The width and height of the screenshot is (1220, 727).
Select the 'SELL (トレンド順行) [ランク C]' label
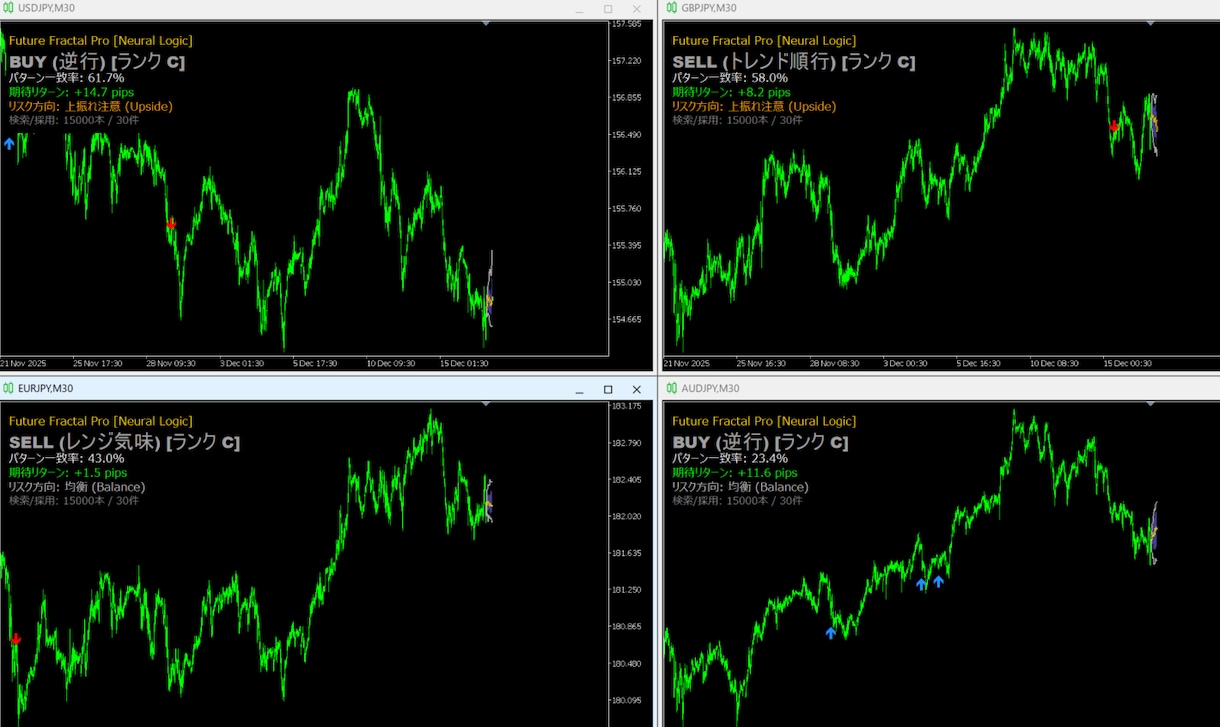(x=794, y=62)
